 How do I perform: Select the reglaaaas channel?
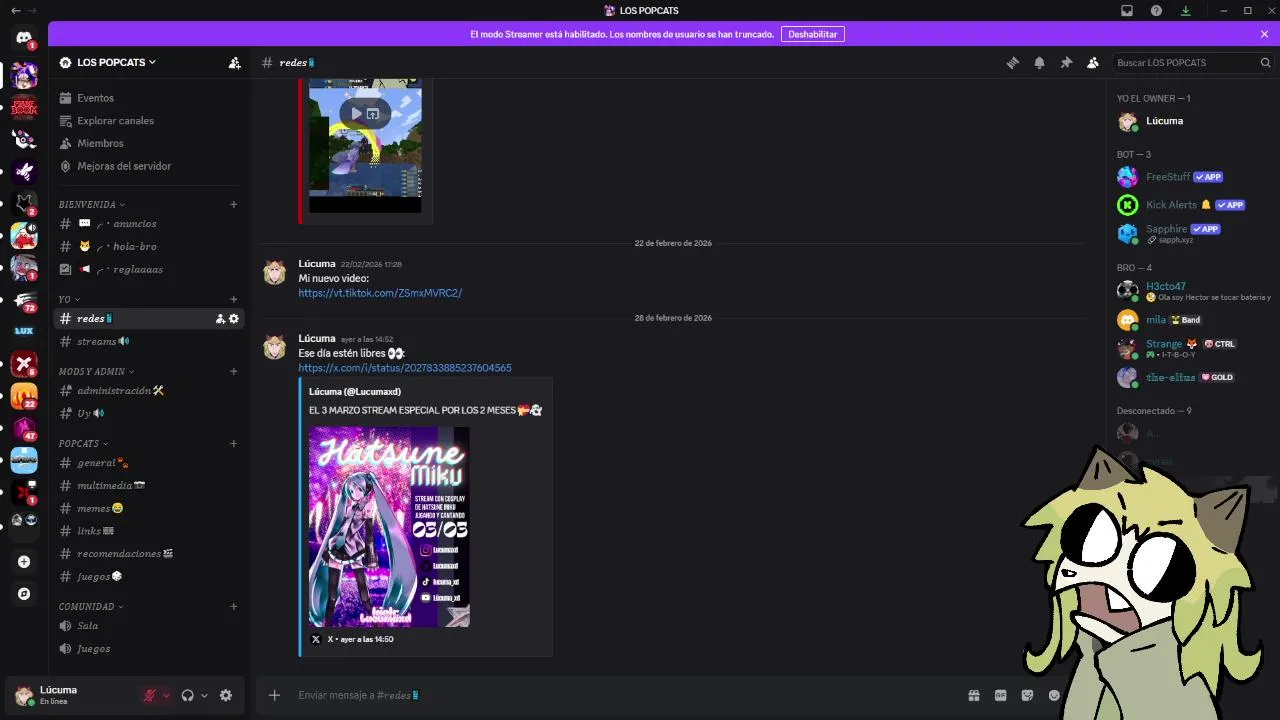pos(150,269)
